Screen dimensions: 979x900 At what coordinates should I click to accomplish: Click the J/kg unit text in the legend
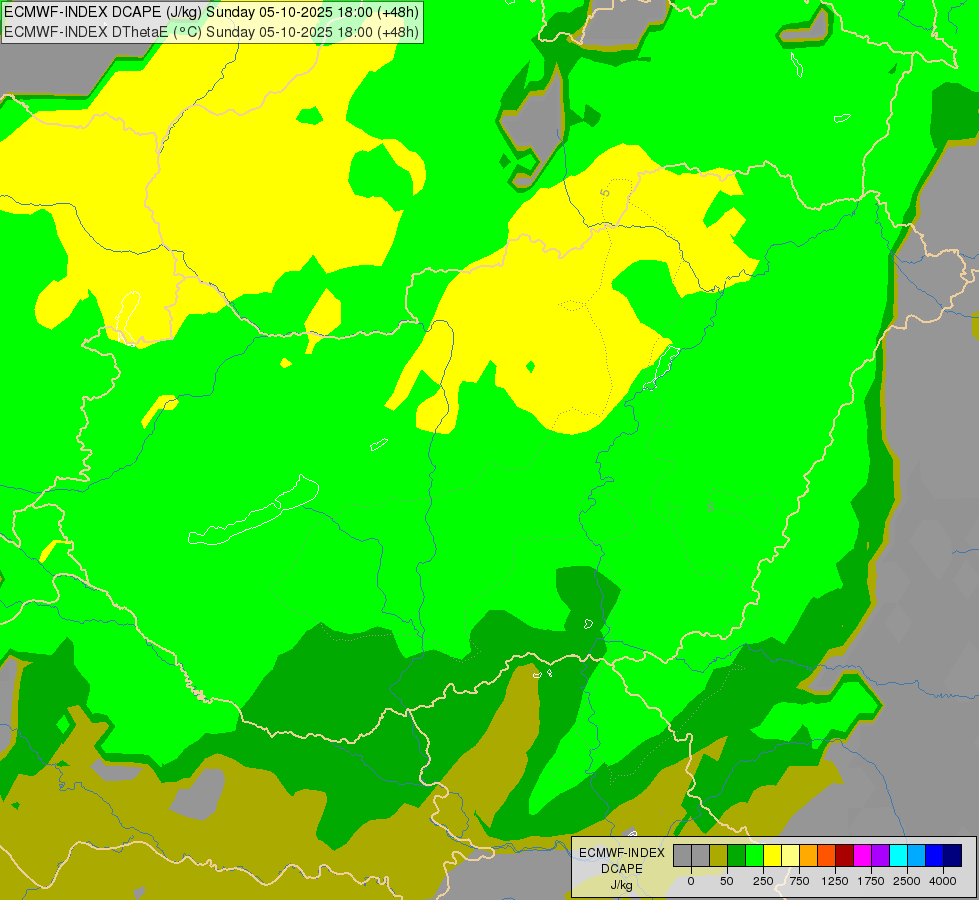pos(621,886)
